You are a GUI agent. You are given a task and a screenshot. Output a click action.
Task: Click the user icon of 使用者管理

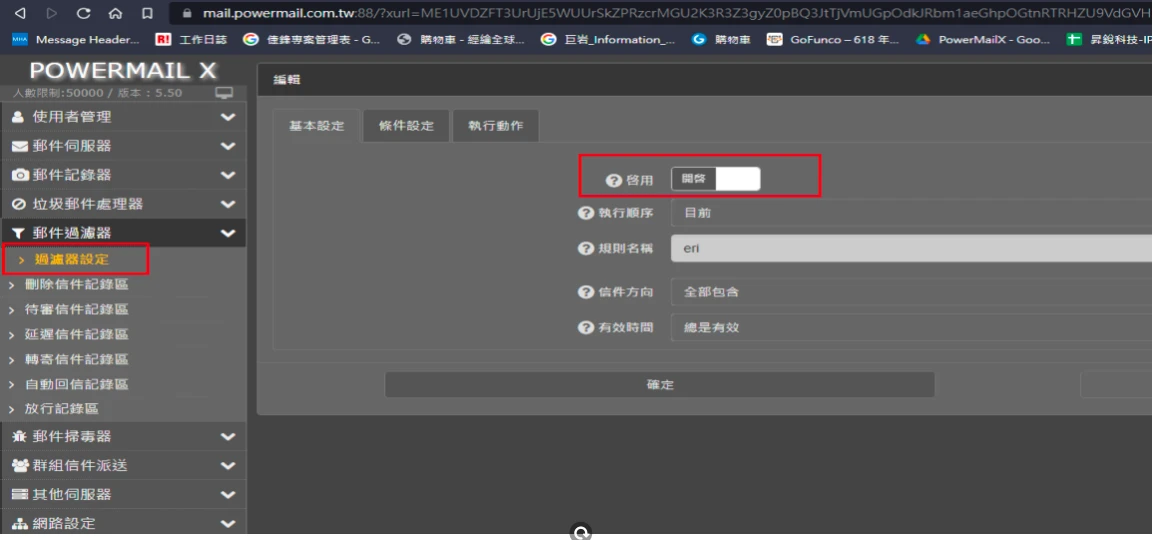[18, 117]
